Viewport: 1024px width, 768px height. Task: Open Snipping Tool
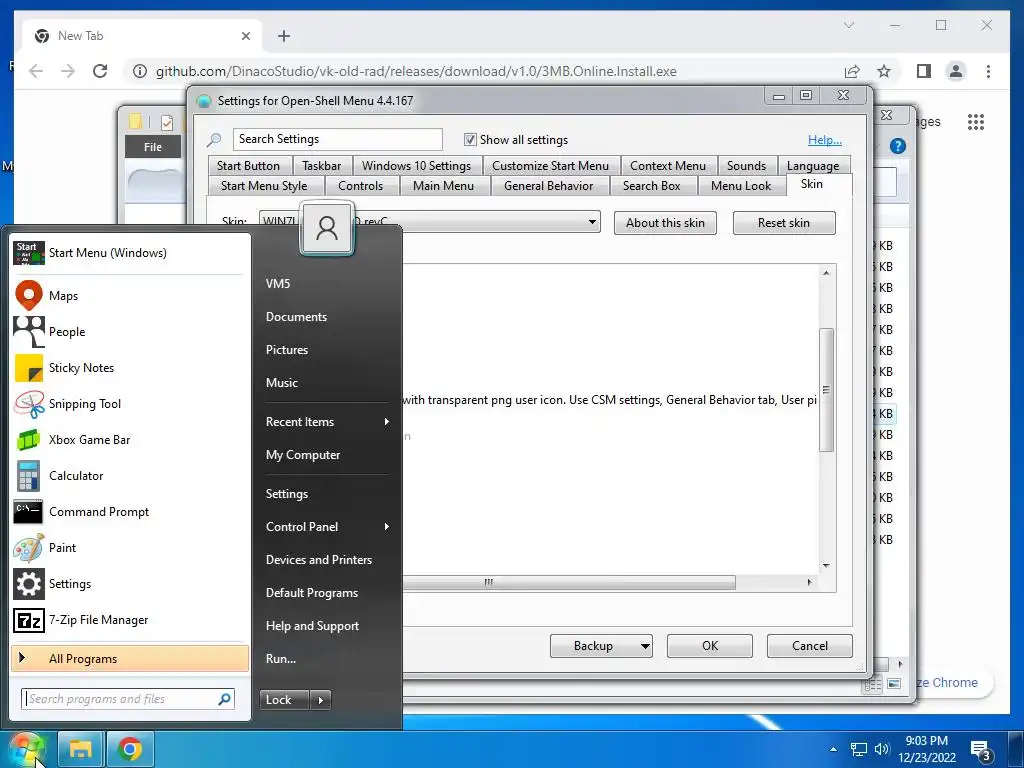(130, 404)
